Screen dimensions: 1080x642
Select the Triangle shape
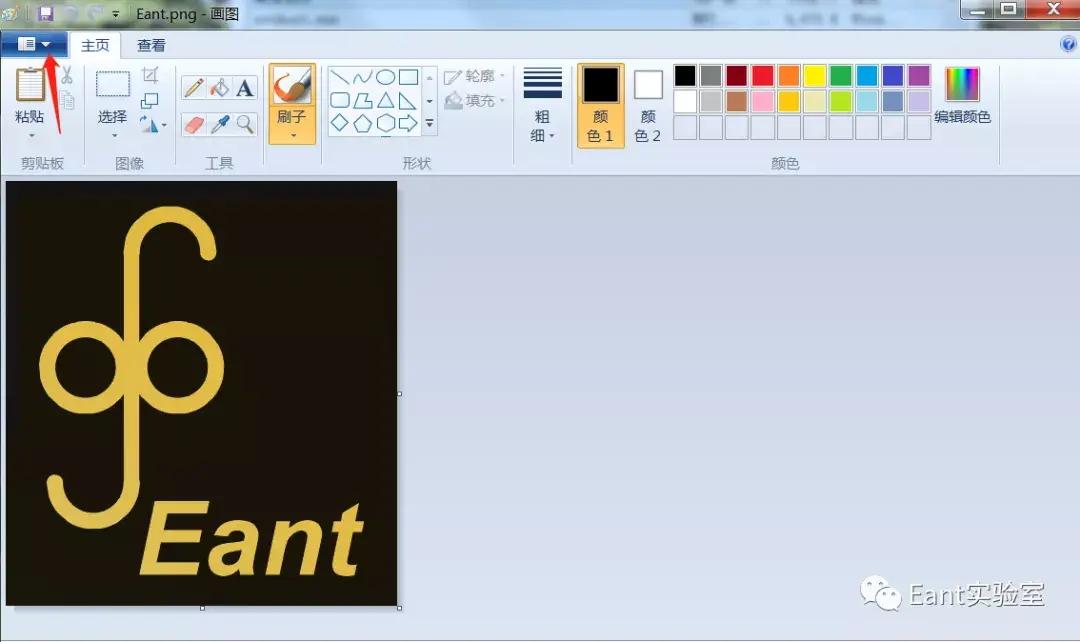tap(386, 101)
